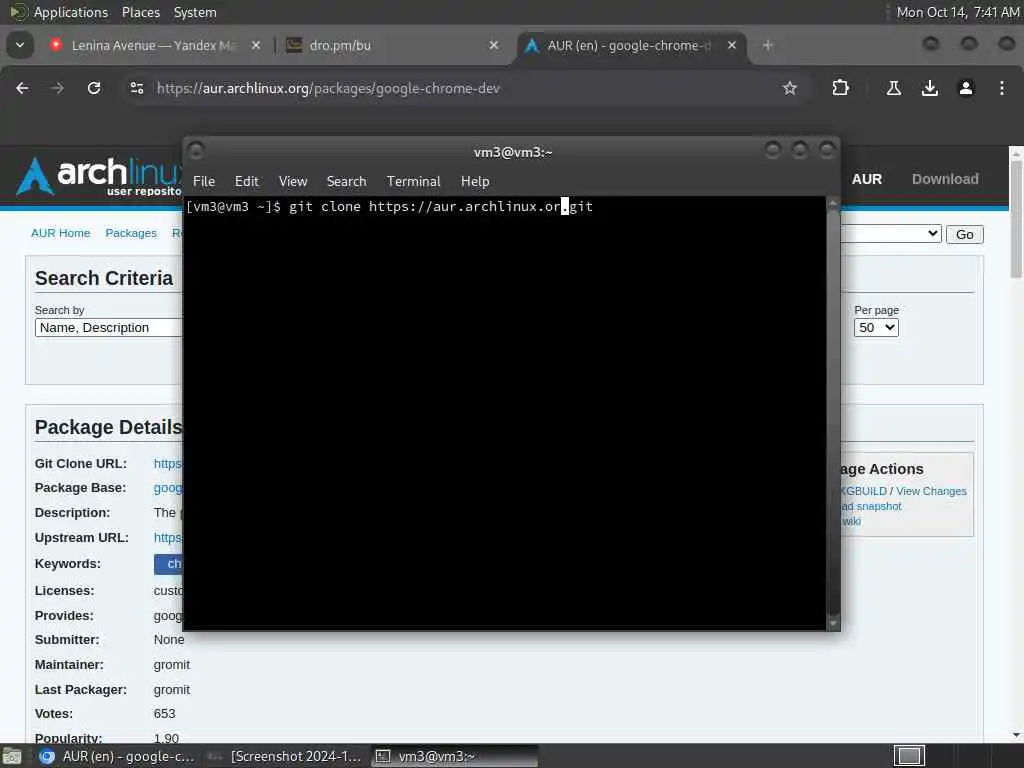
Task: Open the terminal window menu icon
Action: [x=196, y=151]
